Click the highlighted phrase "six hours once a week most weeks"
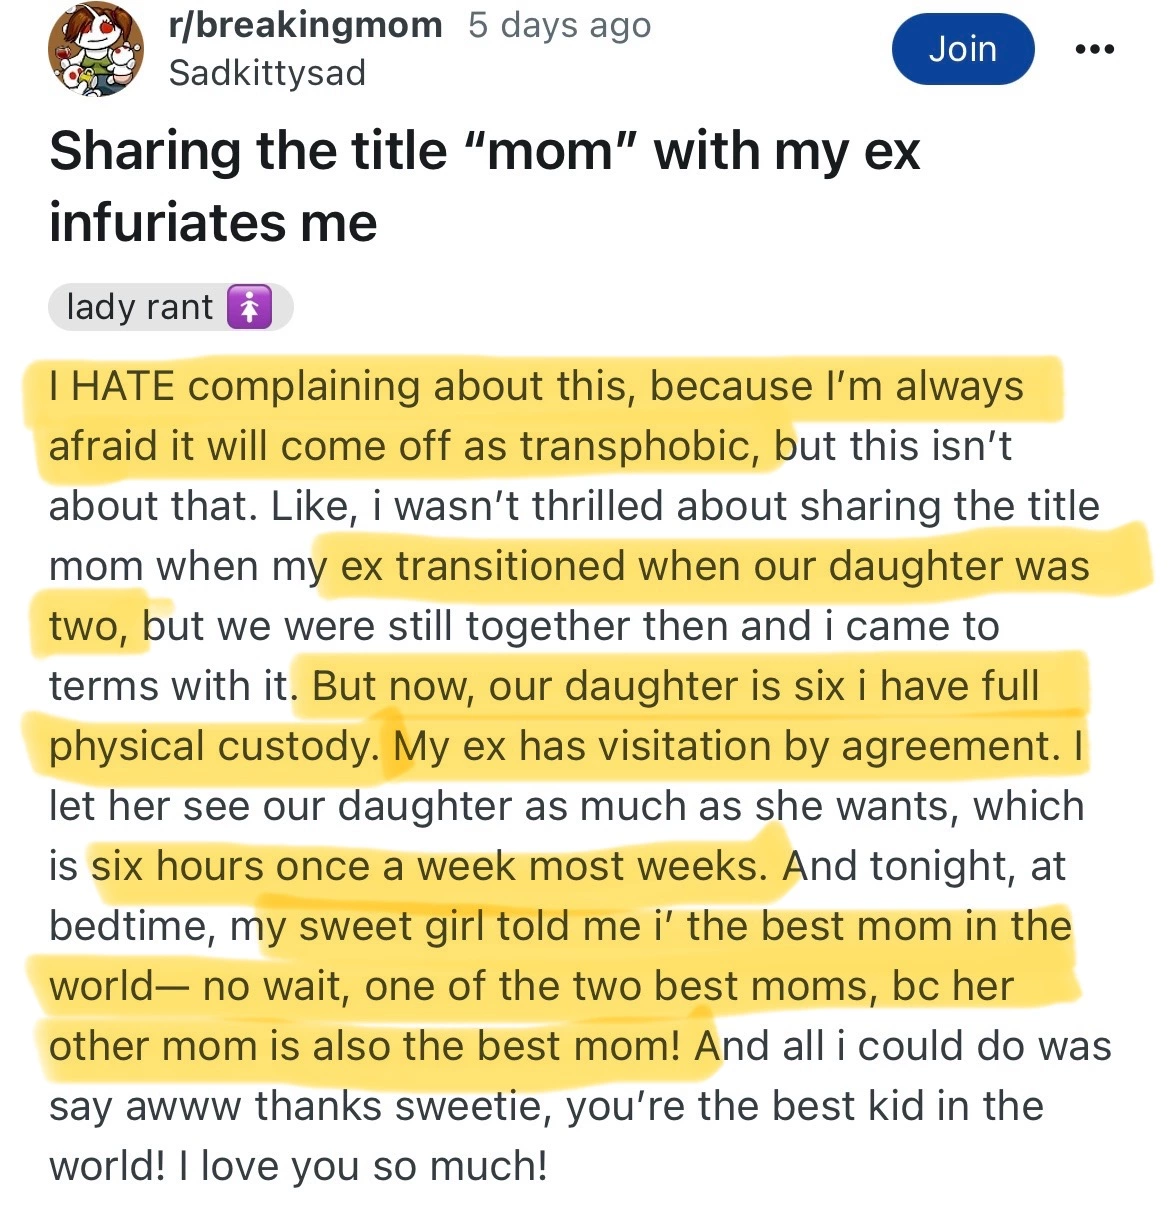The image size is (1169, 1230). [428, 866]
